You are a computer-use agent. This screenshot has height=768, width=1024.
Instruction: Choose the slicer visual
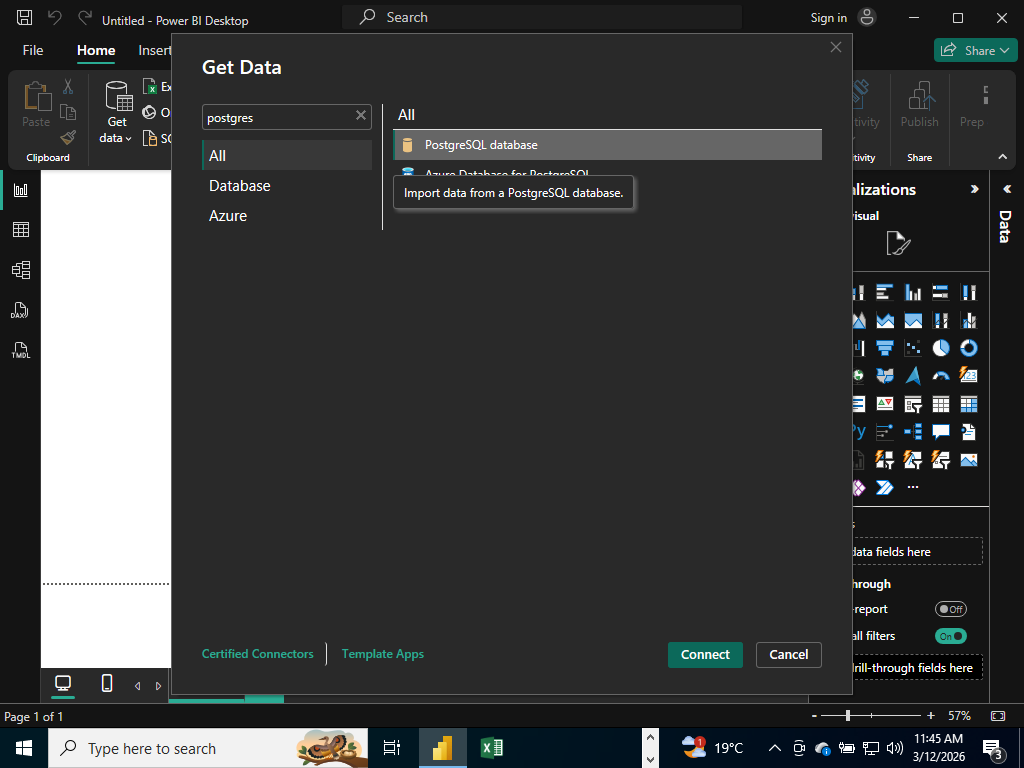913,404
